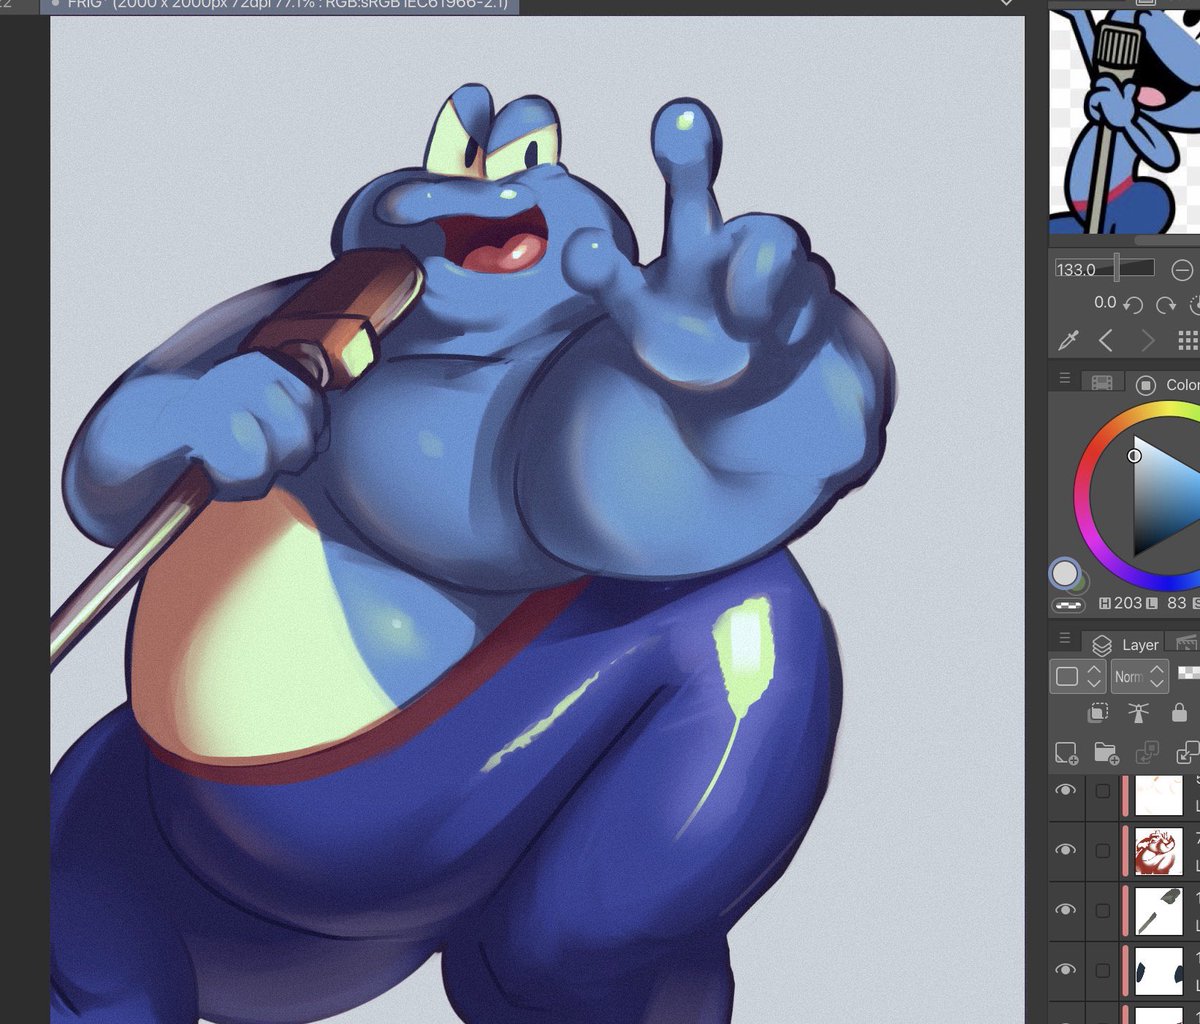Pick the eyedropper tool in sub view
Image resolution: width=1200 pixels, height=1024 pixels.
(x=1068, y=340)
